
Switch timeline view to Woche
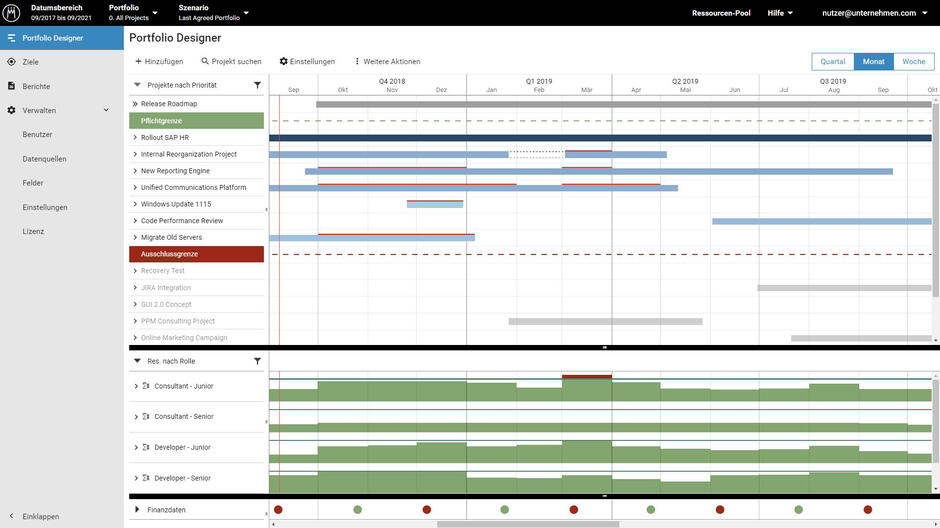[913, 61]
